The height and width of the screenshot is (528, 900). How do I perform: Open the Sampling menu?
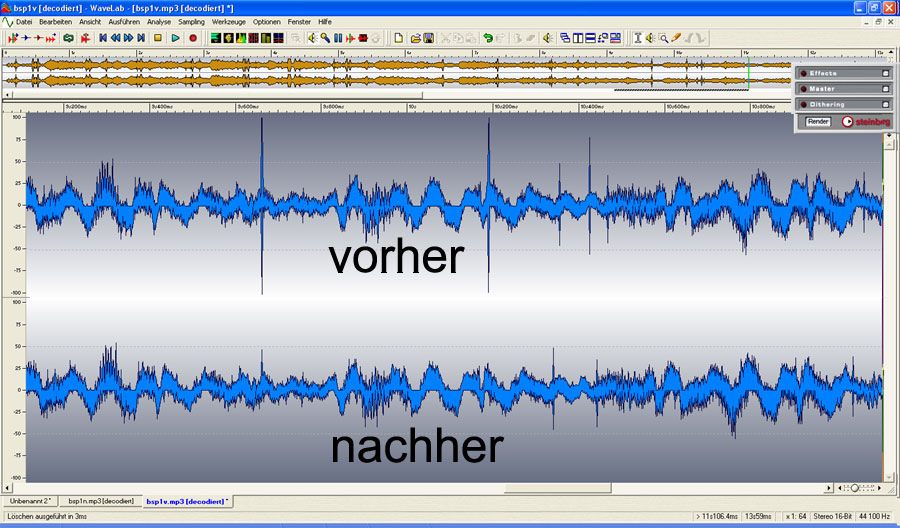tap(191, 22)
